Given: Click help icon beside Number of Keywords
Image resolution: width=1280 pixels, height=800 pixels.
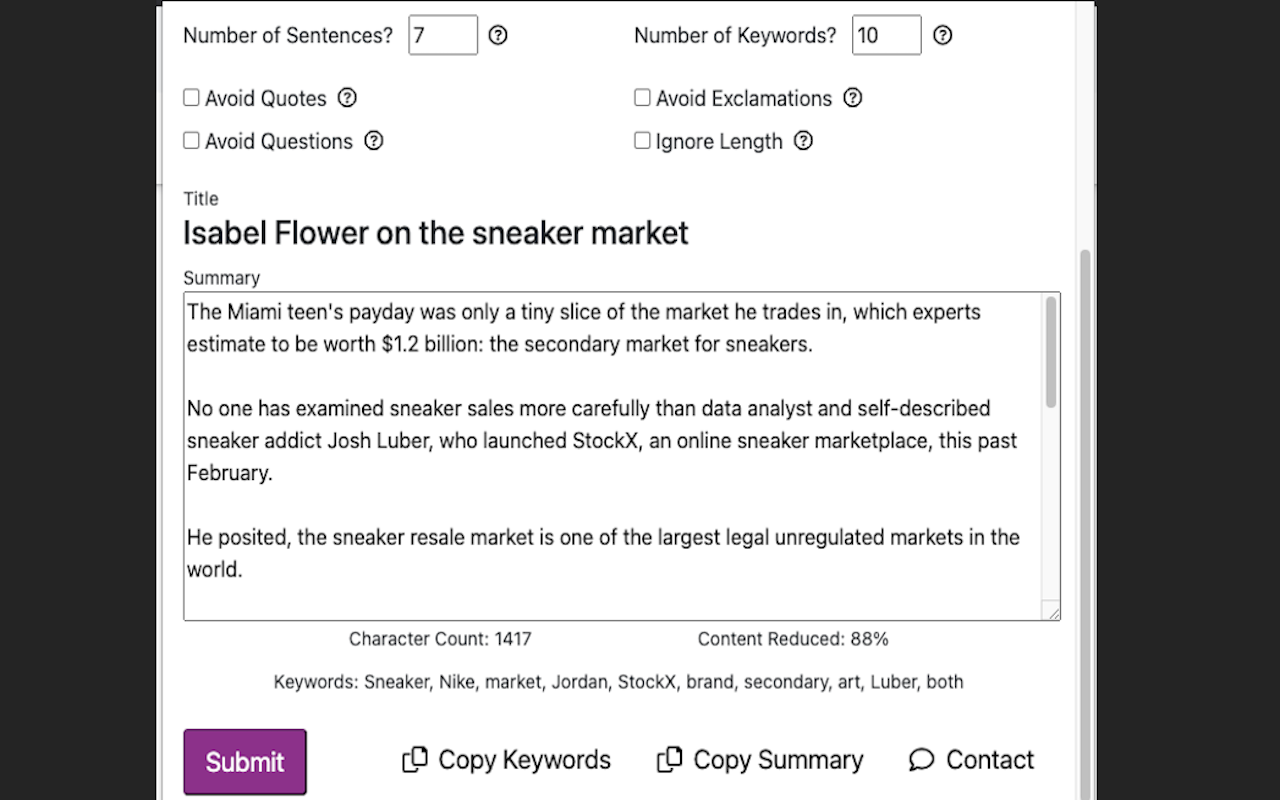Looking at the screenshot, I should point(942,35).
